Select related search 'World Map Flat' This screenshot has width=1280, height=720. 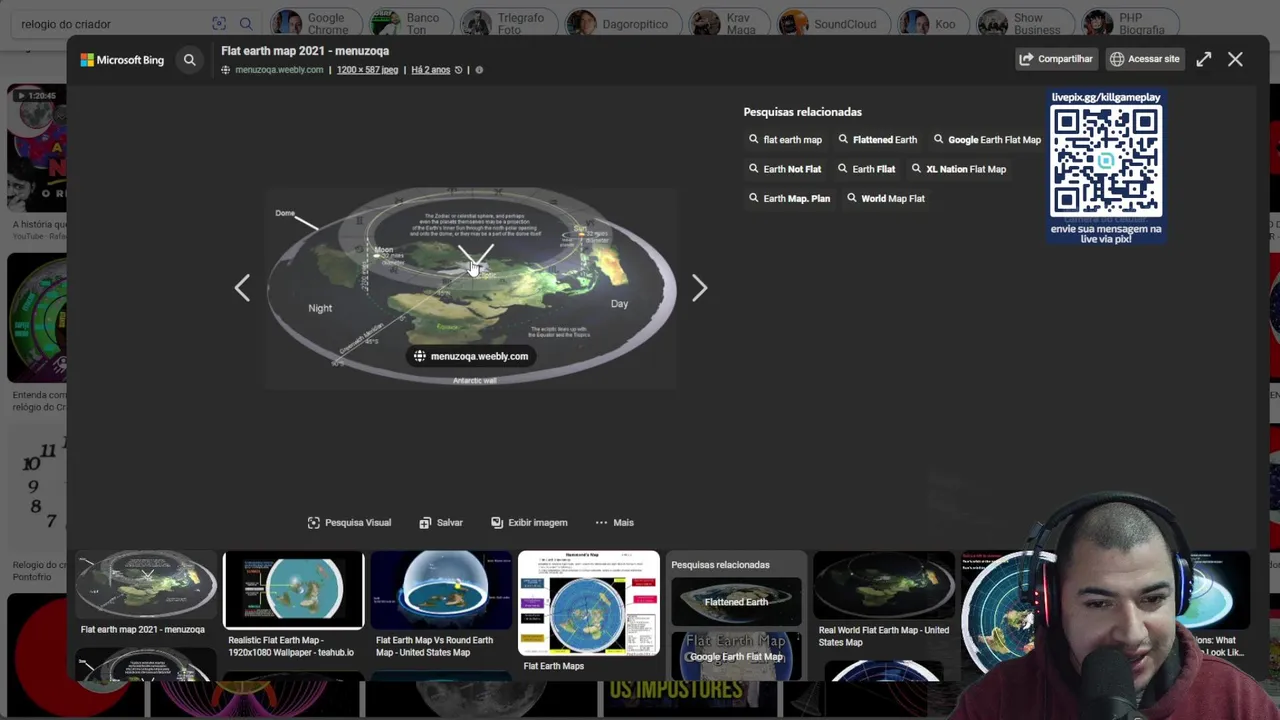(885, 198)
